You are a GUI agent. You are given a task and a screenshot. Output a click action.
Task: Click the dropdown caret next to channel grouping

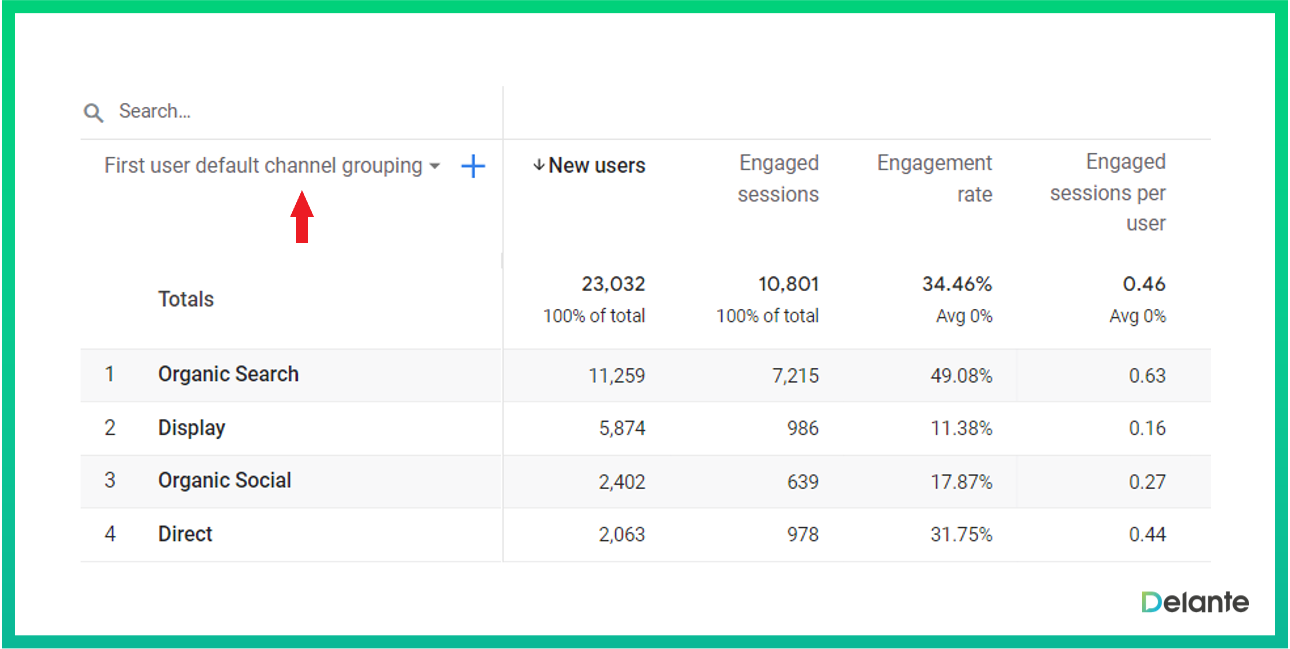pos(435,167)
